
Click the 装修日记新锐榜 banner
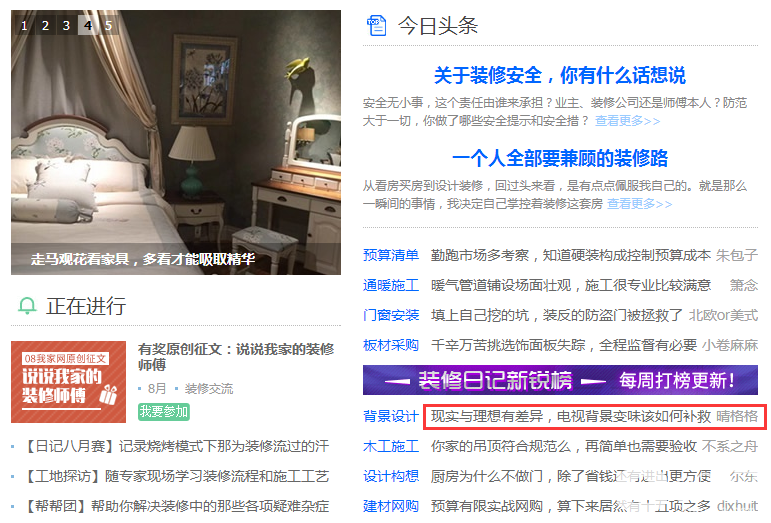[560, 380]
